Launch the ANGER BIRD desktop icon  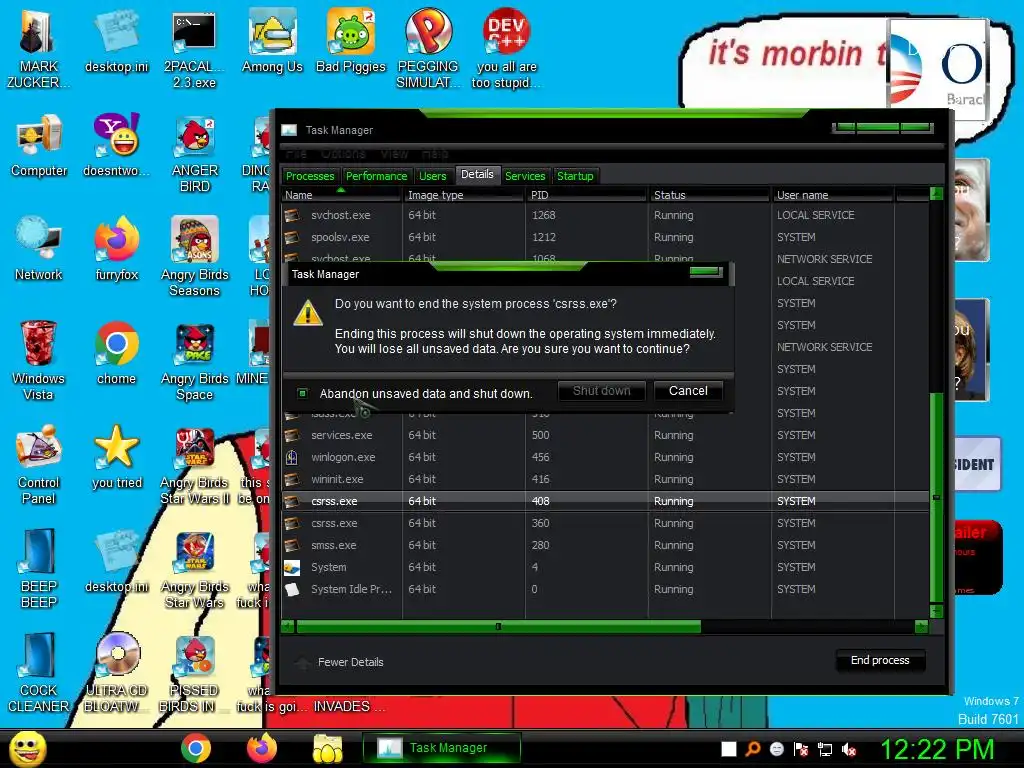tap(195, 153)
